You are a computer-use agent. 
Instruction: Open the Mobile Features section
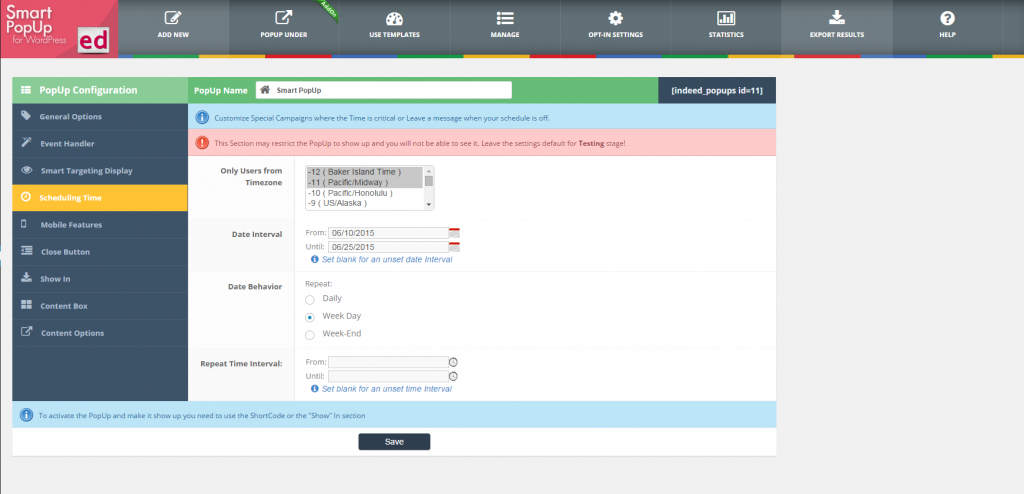(100, 224)
